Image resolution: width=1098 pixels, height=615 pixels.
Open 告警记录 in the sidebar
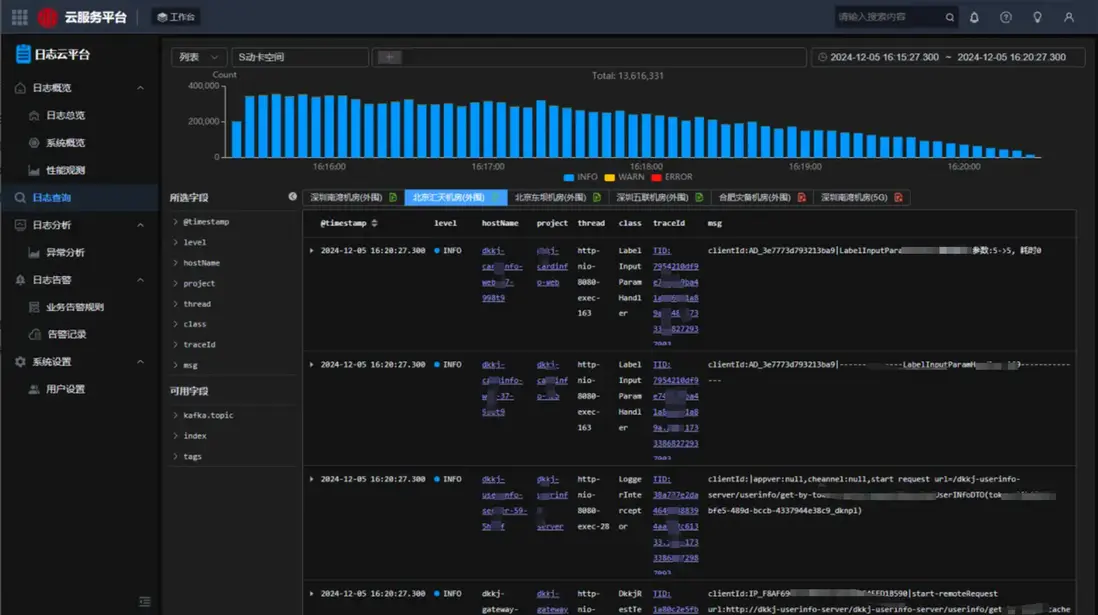[x=67, y=334]
